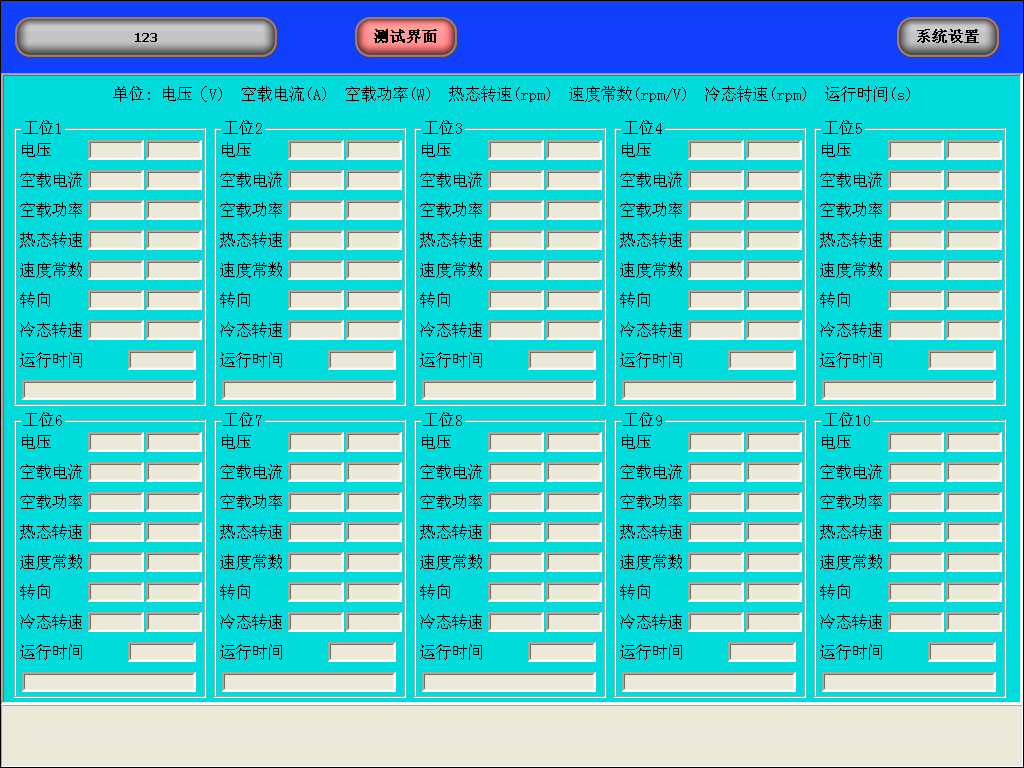This screenshot has width=1024, height=768.
Task: Click 运行时间 field in 工位6
Action: 162,652
